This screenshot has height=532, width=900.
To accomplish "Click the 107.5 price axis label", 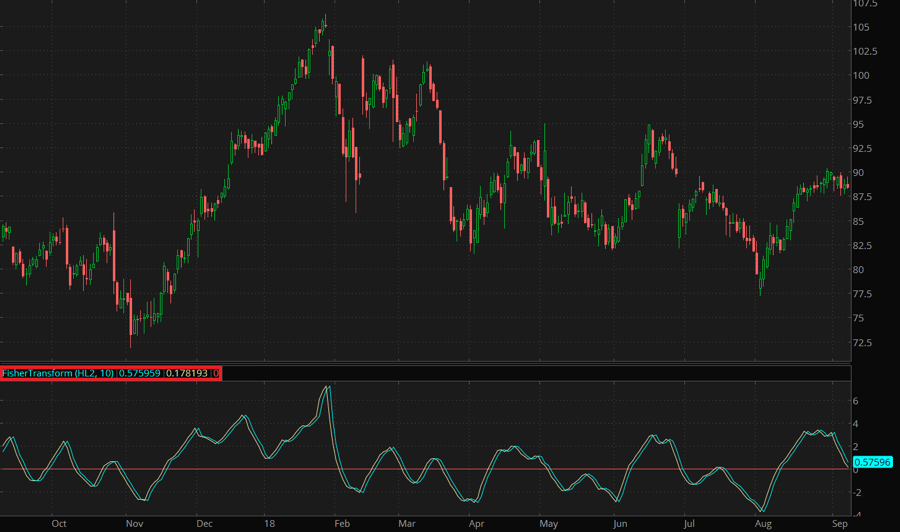I will (866, 3).
